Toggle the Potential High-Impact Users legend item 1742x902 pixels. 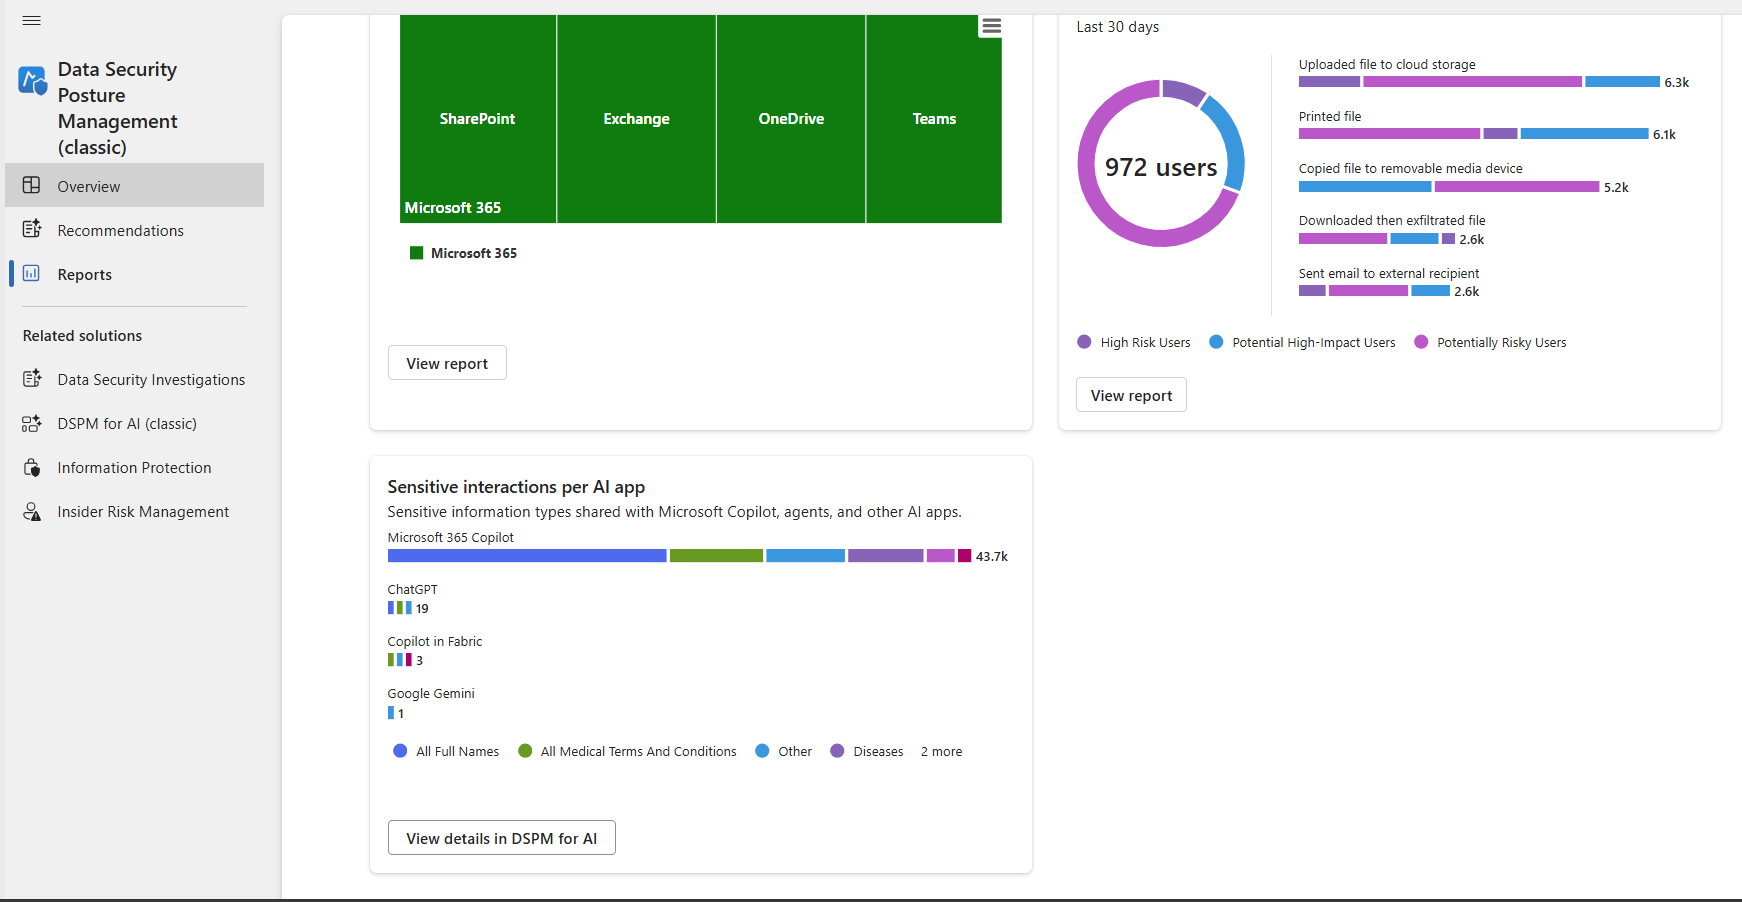point(1302,342)
